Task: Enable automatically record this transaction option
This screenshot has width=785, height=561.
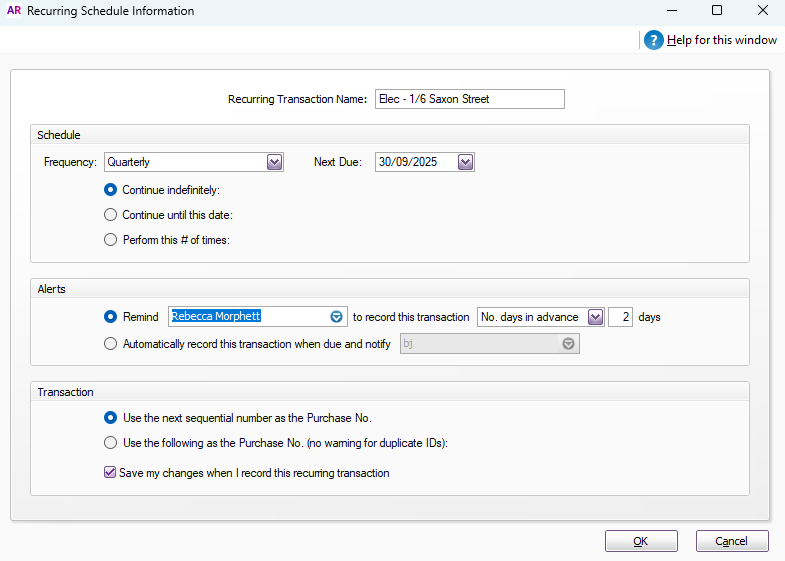Action: coord(111,344)
